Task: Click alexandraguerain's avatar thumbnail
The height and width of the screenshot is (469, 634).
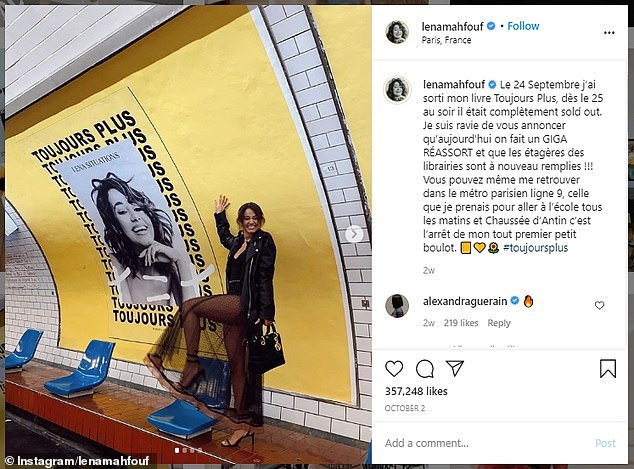Action: pyautogui.click(x=397, y=306)
